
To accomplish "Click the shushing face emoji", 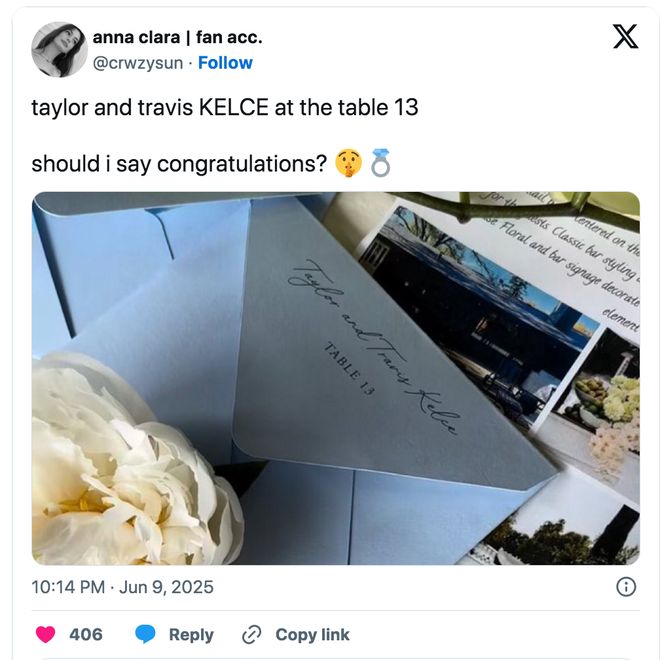I will click(x=348, y=163).
